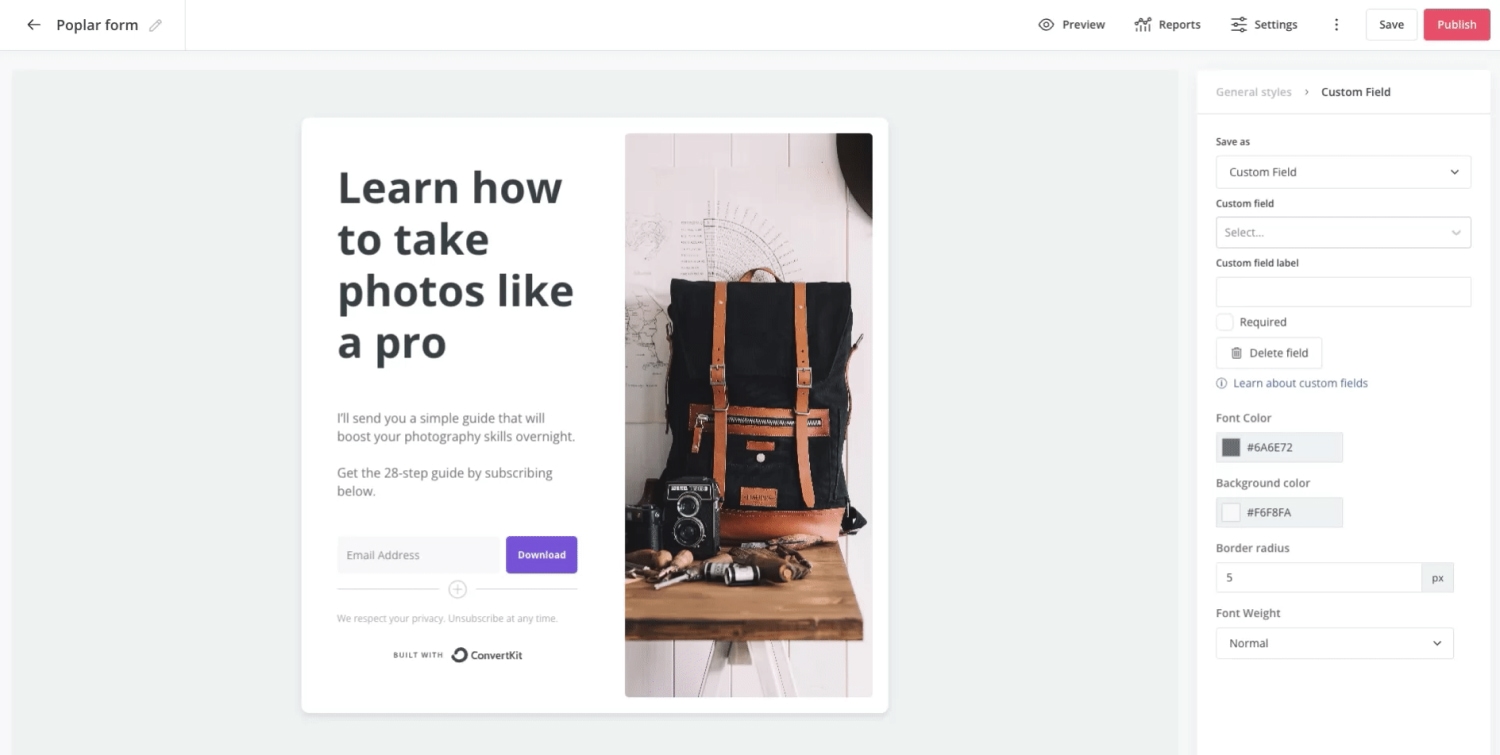Click the Preview eye icon

point(1046,25)
